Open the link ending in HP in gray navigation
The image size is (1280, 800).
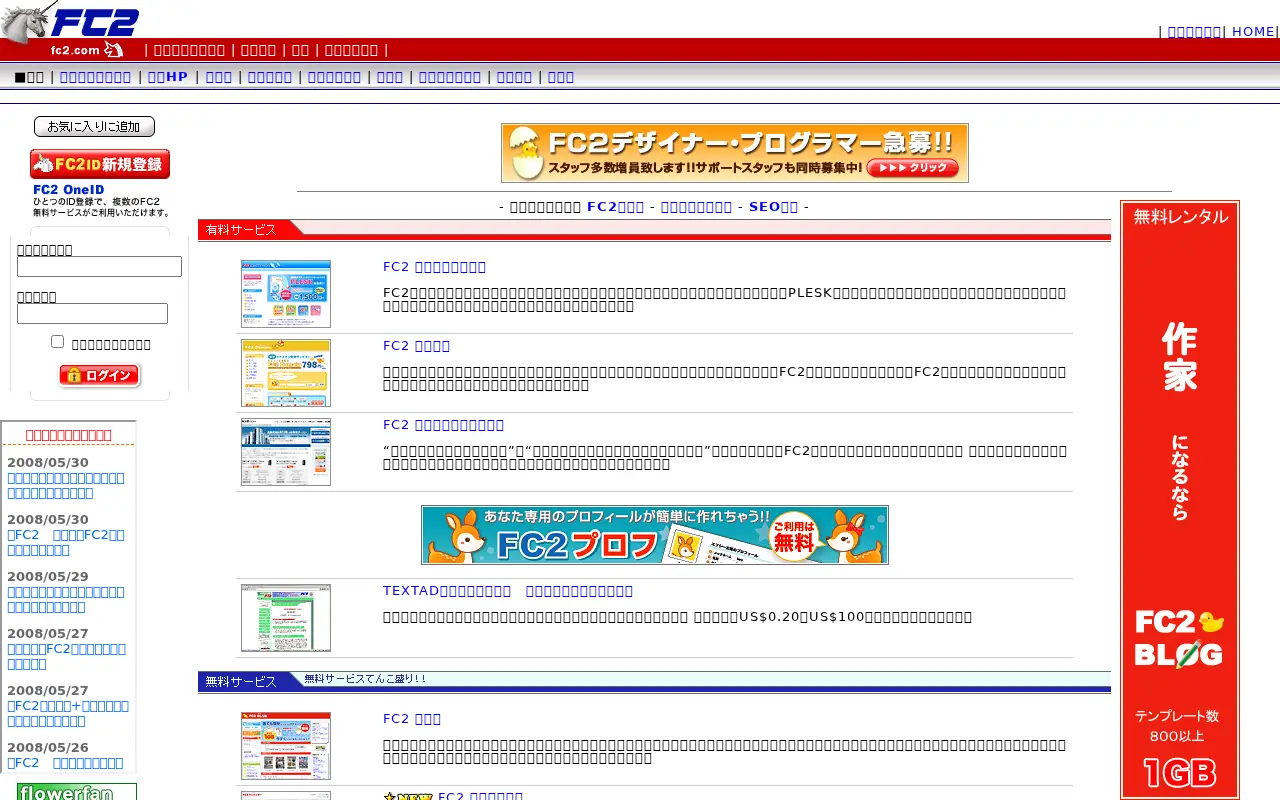[167, 76]
